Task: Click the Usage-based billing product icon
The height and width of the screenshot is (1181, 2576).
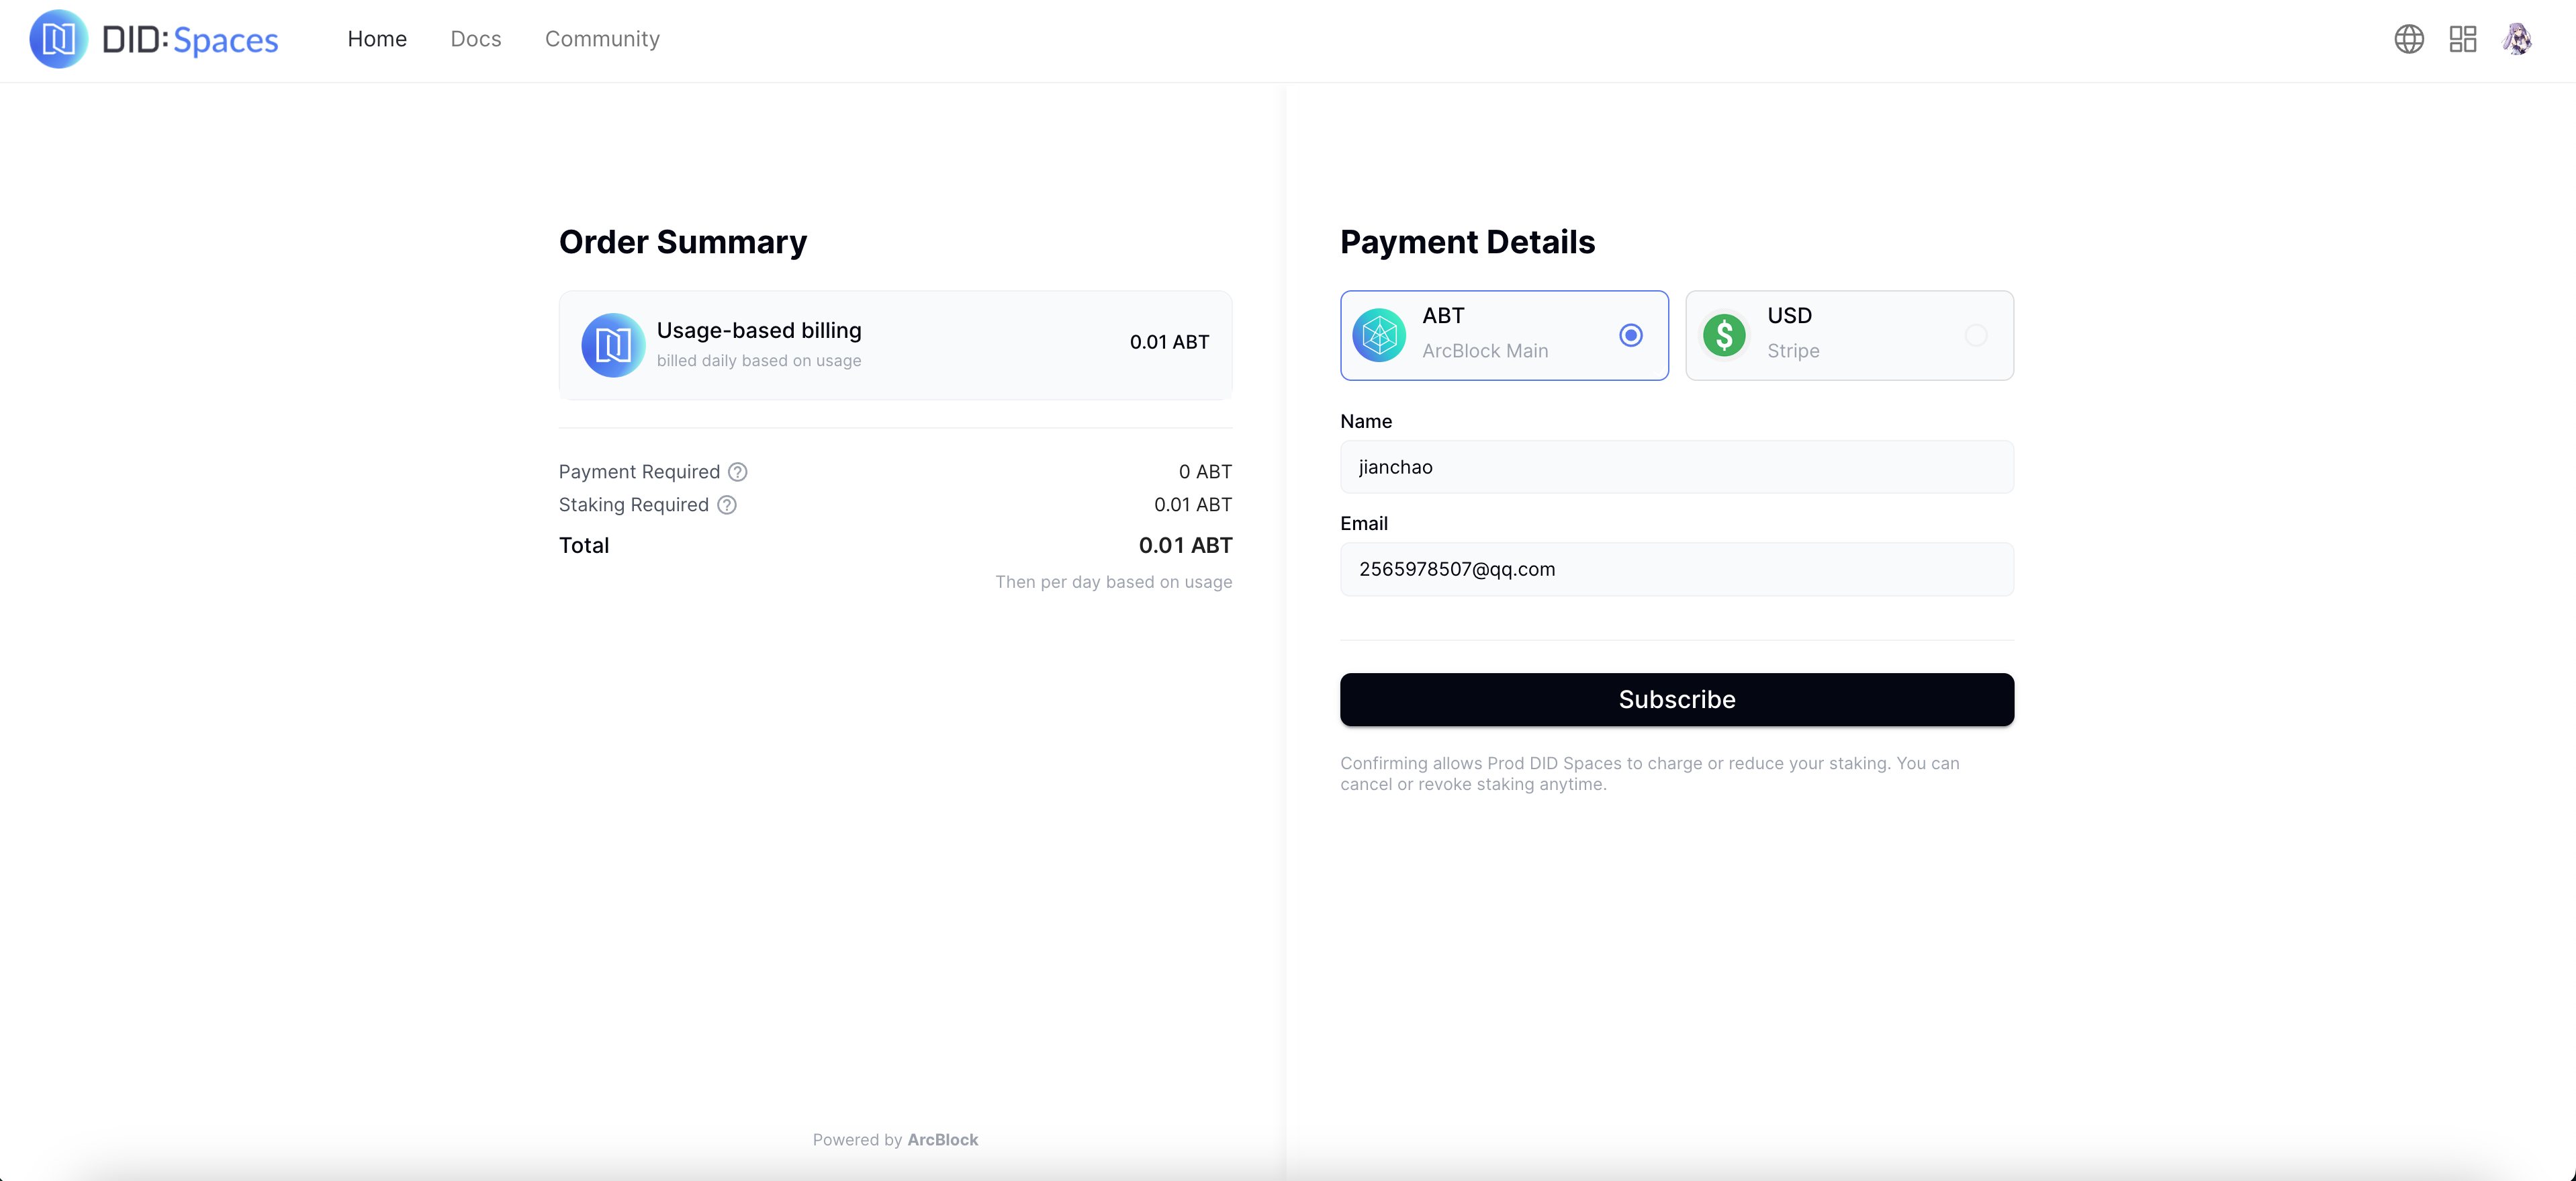Action: pyautogui.click(x=612, y=345)
